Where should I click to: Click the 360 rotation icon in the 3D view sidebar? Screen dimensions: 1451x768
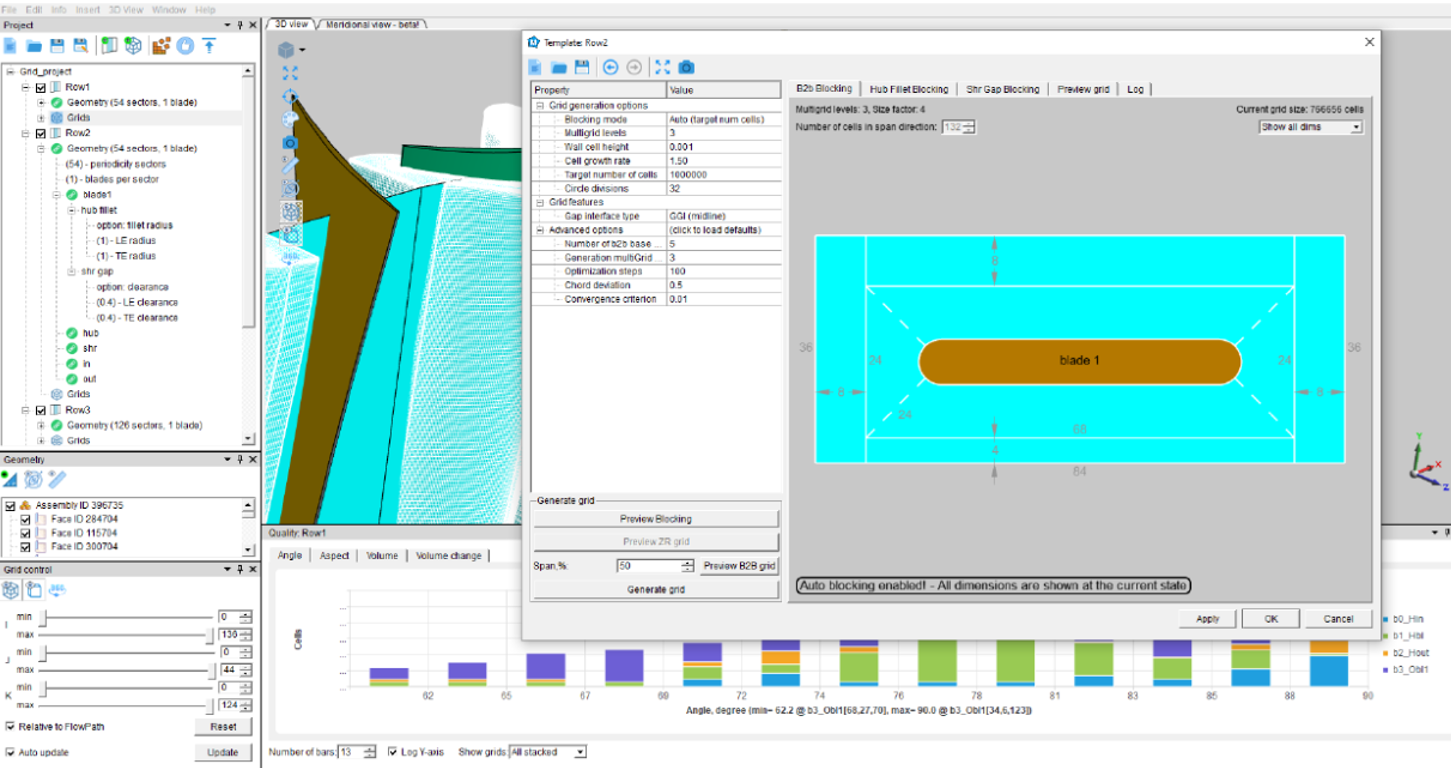[290, 255]
